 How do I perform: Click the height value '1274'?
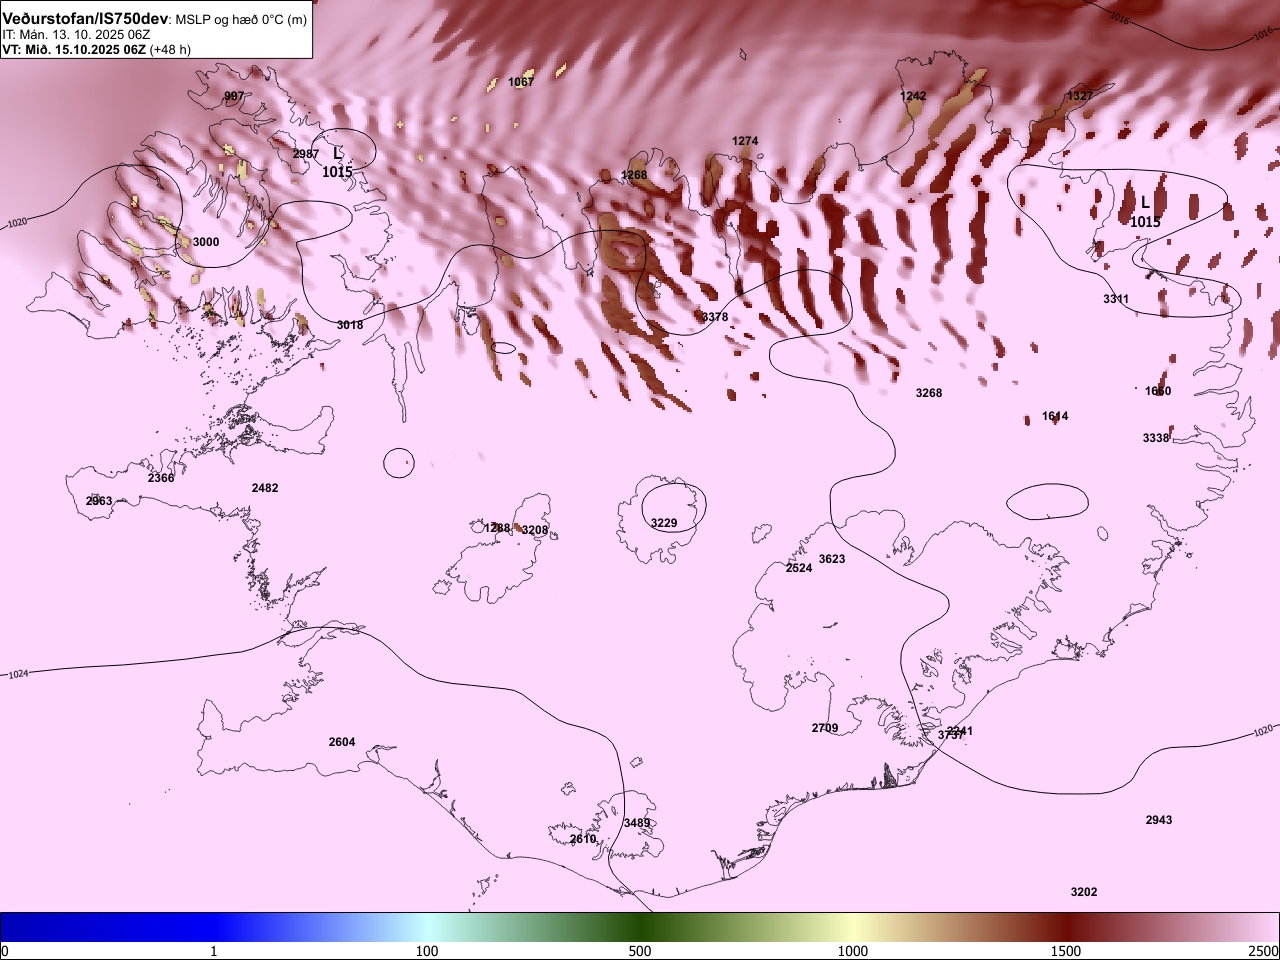pos(745,141)
